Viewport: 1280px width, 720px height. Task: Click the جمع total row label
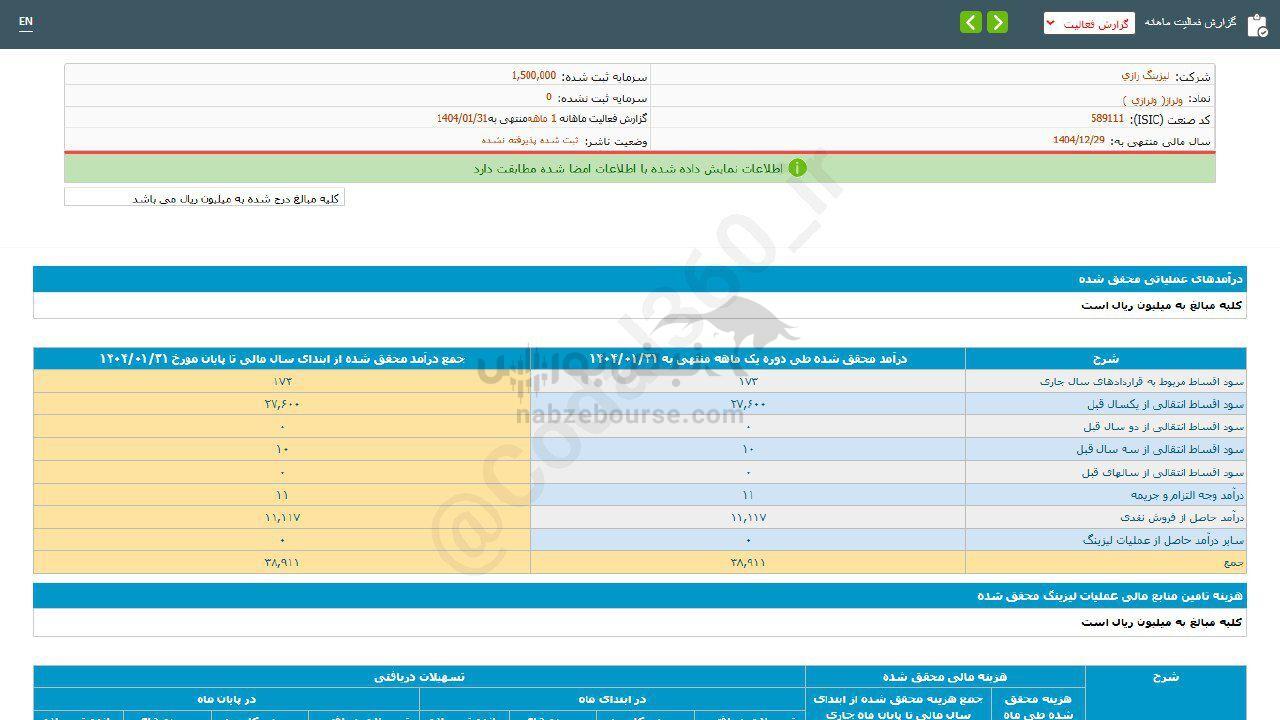pyautogui.click(x=1232, y=562)
